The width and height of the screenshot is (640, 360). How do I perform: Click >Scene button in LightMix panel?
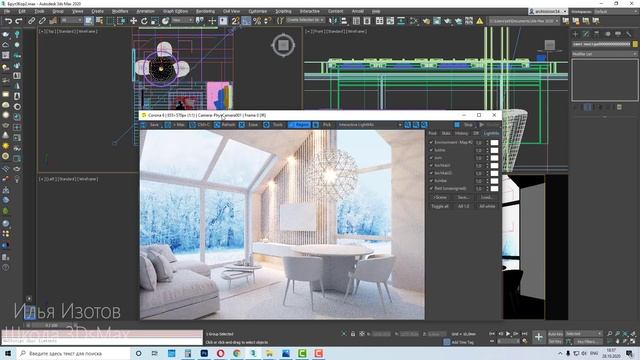pyautogui.click(x=440, y=198)
